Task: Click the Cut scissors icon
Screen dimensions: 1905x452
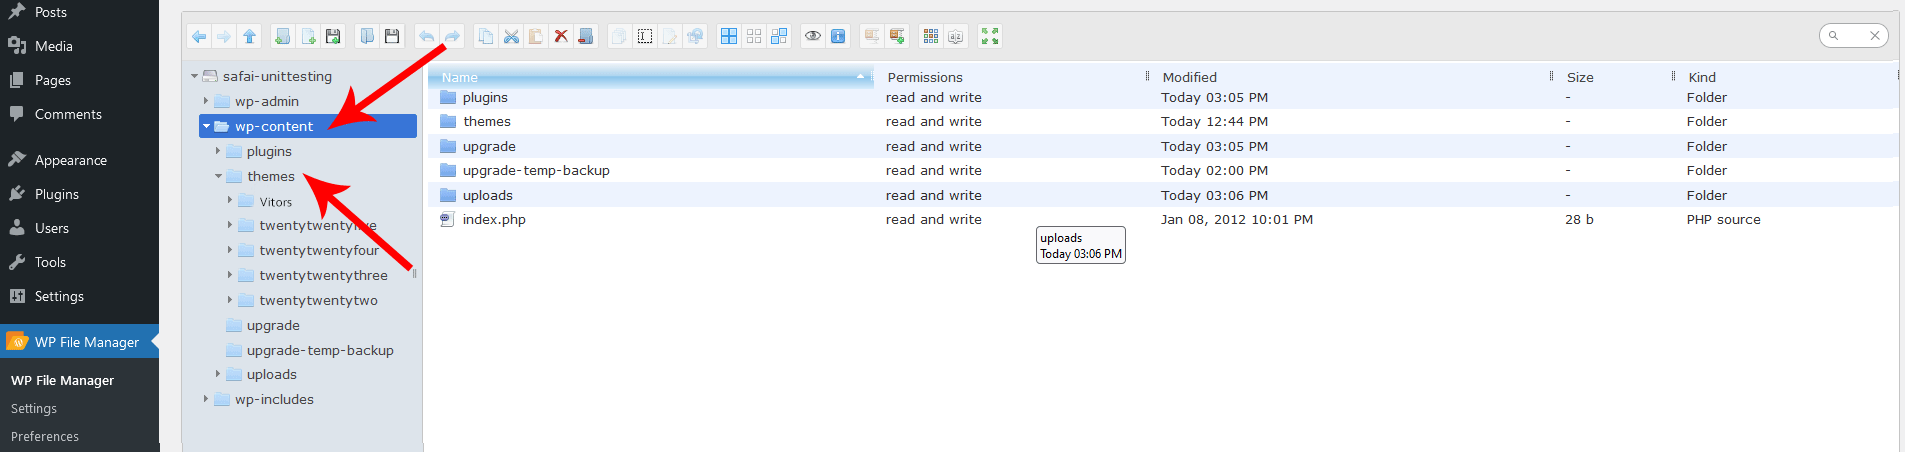Action: point(511,37)
